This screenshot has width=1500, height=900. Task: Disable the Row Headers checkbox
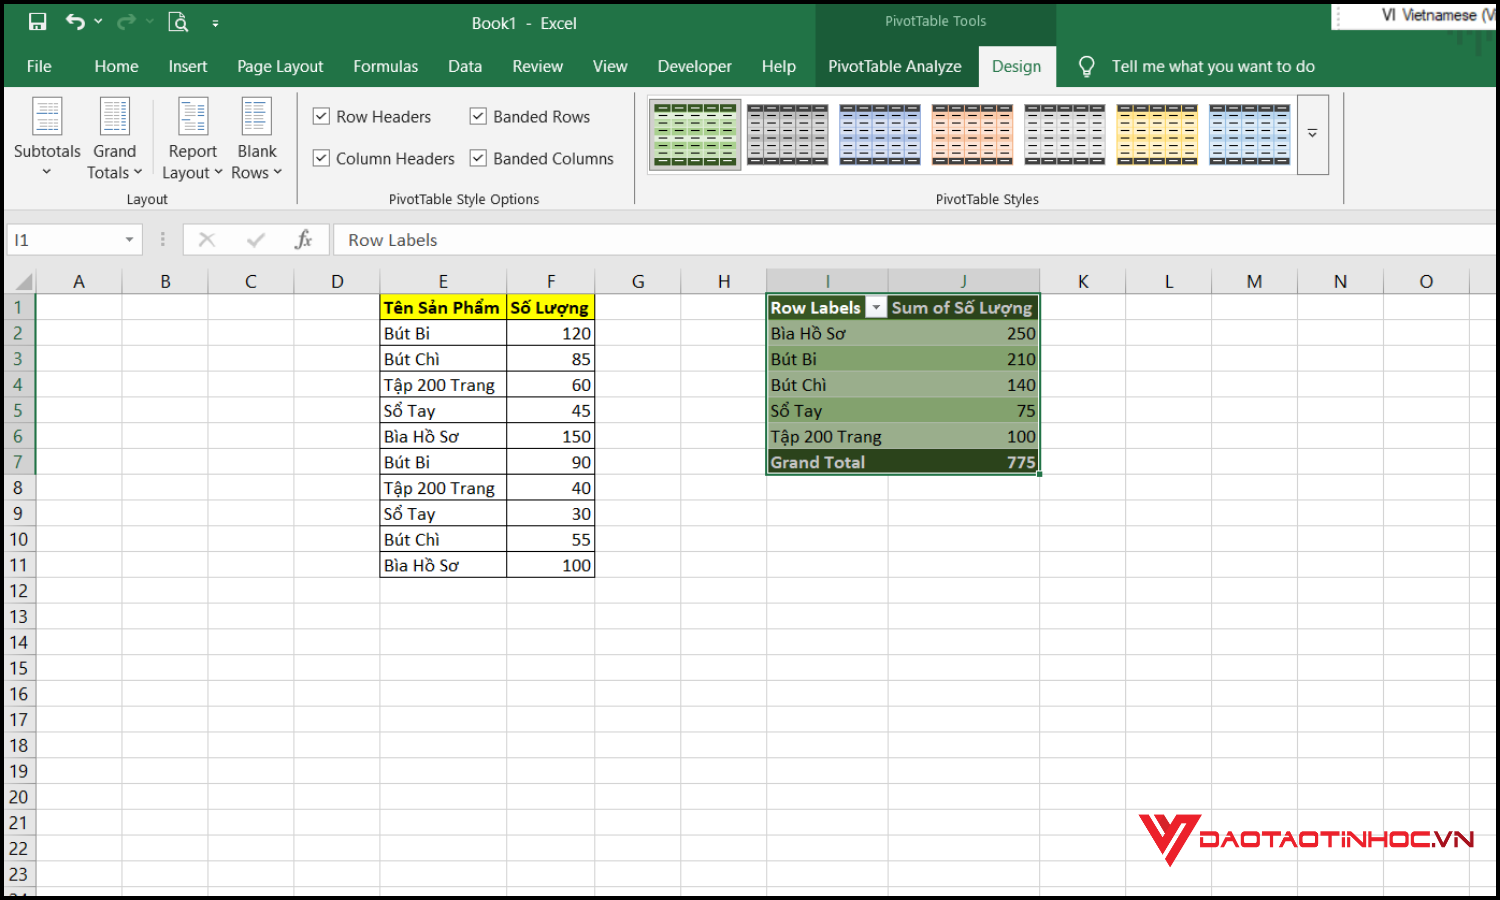pos(321,116)
